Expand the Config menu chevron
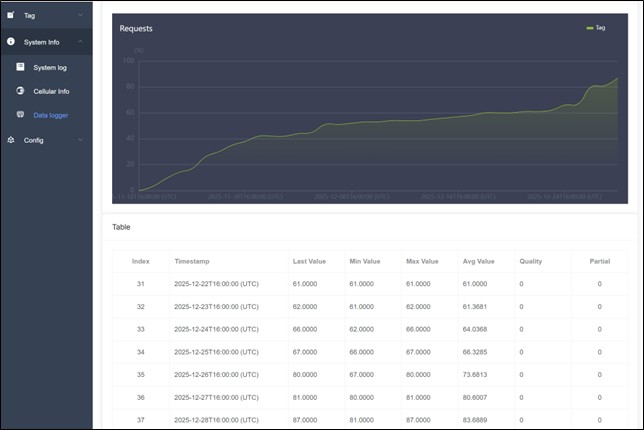This screenshot has height=430, width=644. 80,140
